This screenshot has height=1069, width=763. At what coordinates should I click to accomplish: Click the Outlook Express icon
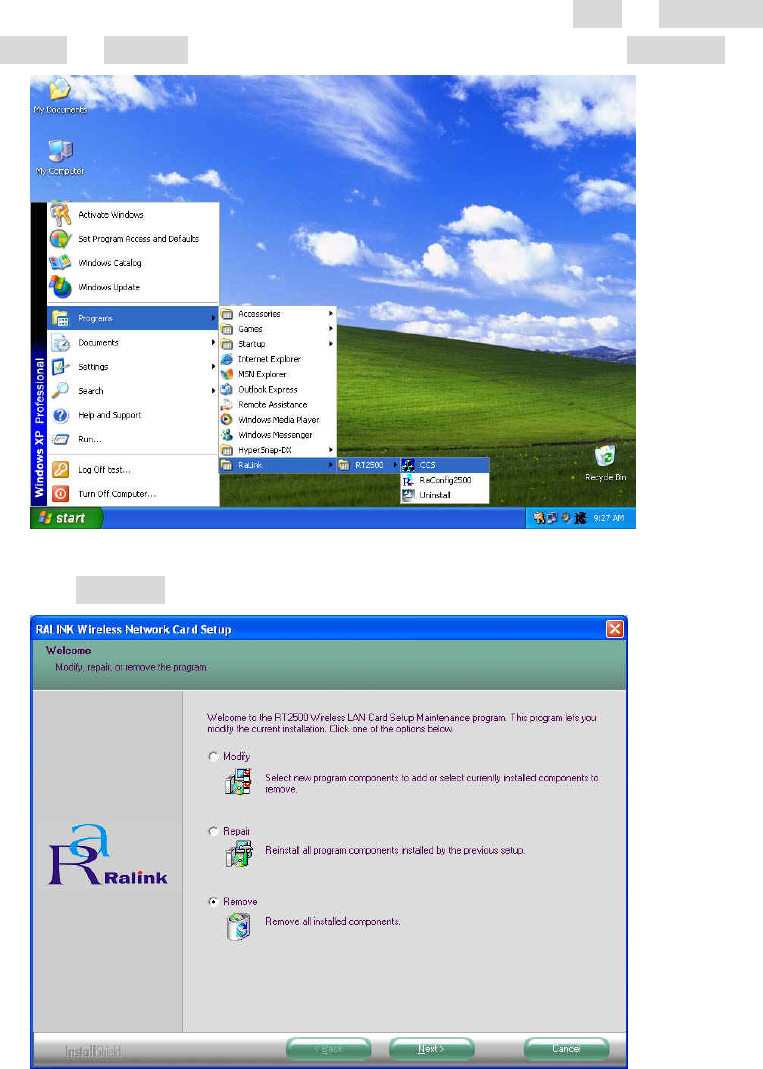click(227, 389)
